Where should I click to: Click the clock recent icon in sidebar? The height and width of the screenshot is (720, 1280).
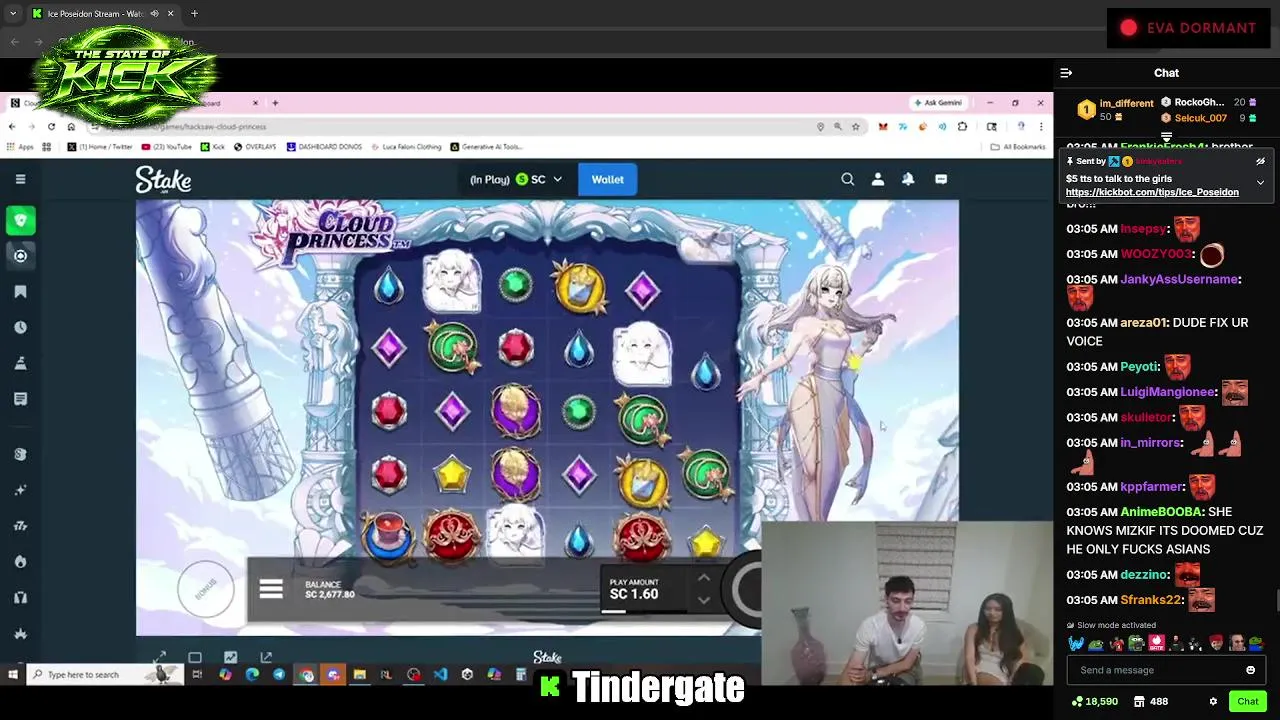click(x=20, y=327)
